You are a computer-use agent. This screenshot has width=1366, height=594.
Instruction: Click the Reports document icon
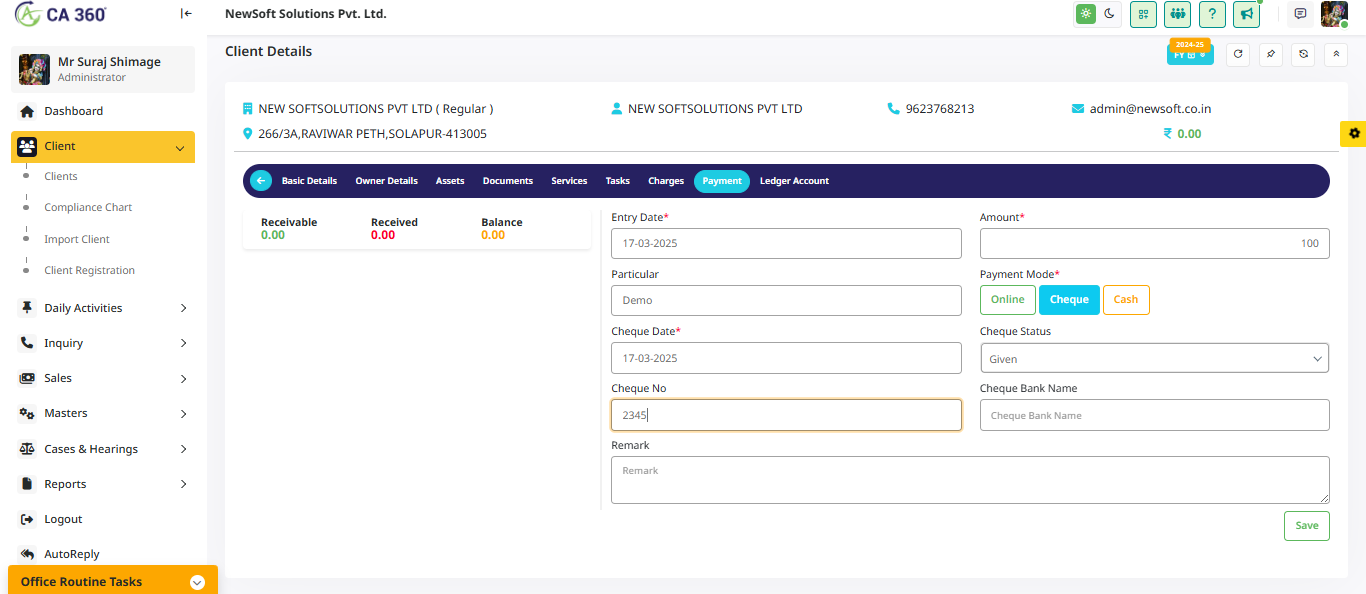click(27, 484)
